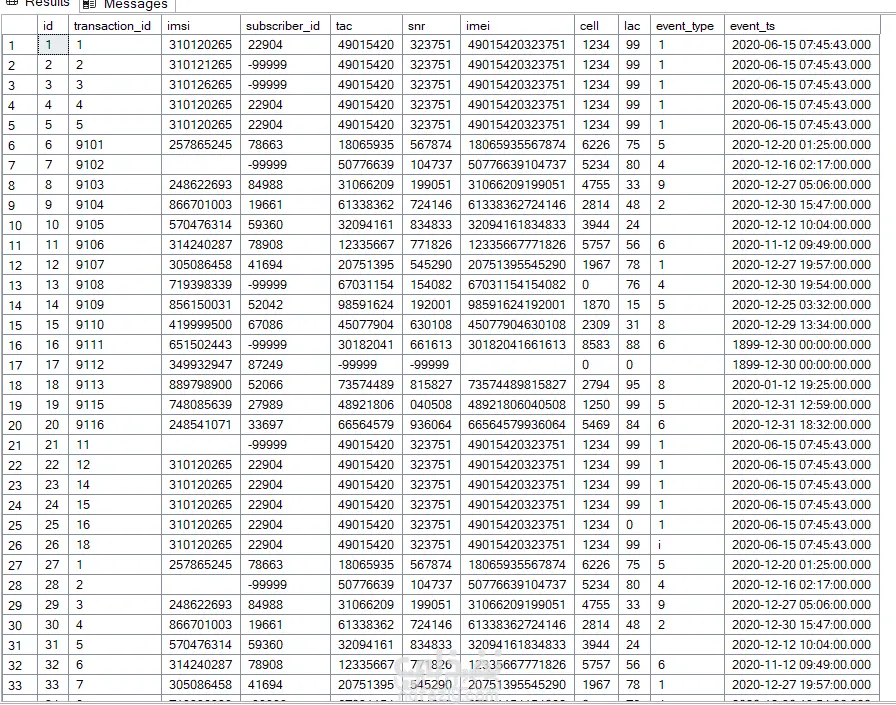Click tac cell 45077904

[366, 325]
